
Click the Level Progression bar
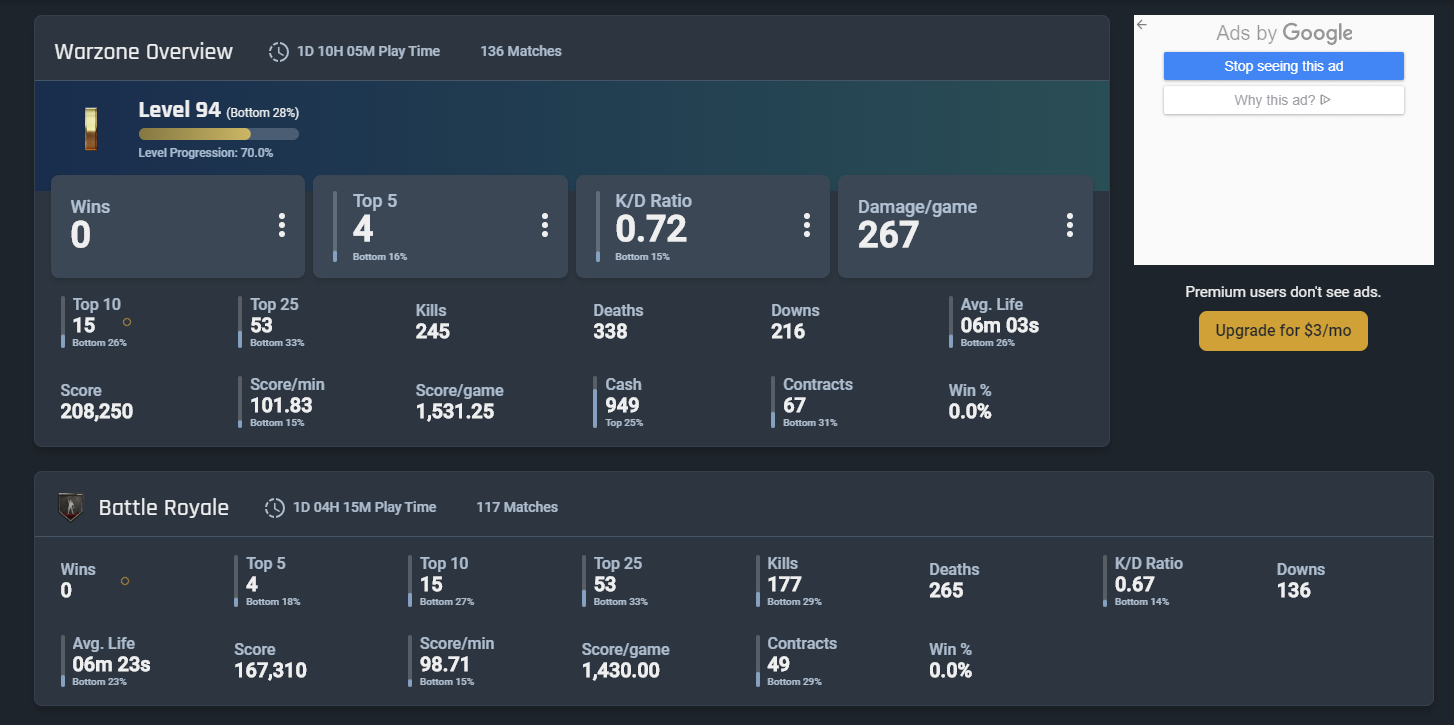pos(218,133)
